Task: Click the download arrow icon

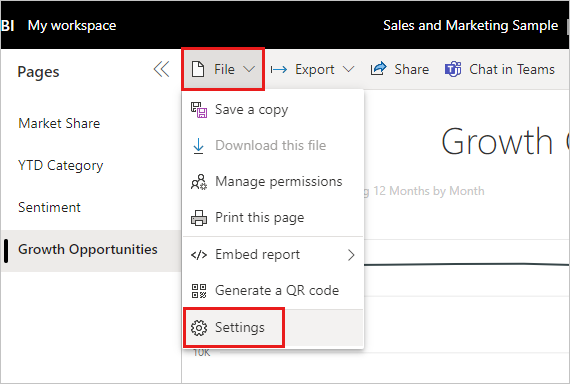Action: [198, 146]
